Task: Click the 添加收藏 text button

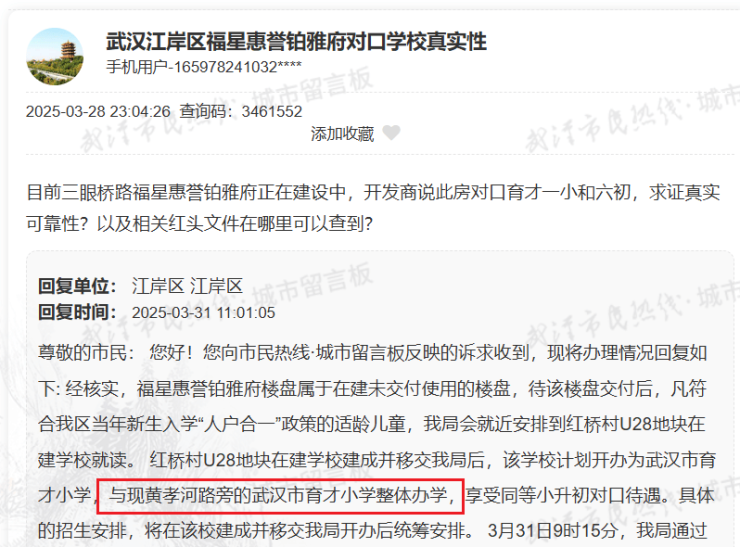Action: [342, 134]
